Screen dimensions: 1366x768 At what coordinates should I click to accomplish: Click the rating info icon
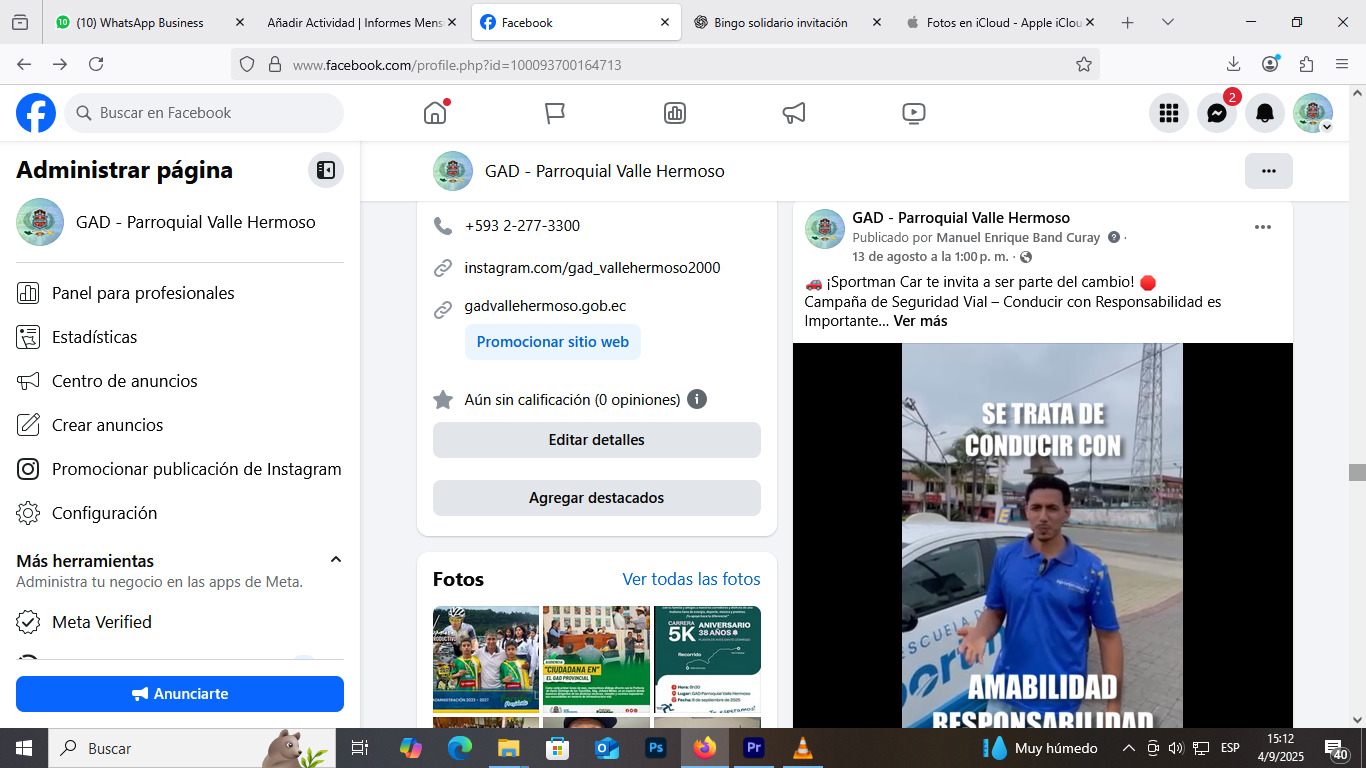click(697, 399)
